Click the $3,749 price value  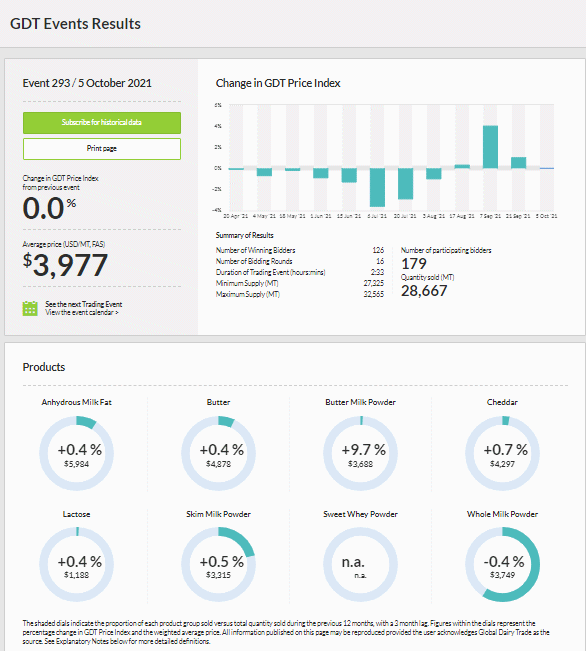[x=503, y=575]
